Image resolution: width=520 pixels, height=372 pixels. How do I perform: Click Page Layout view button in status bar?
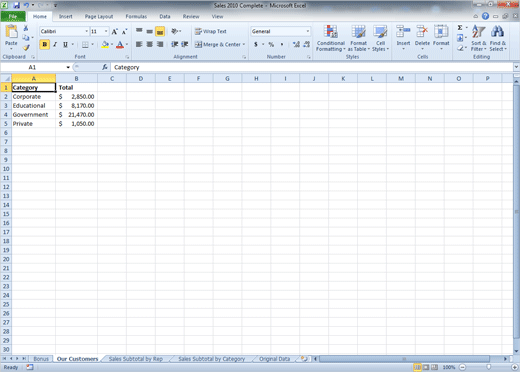coord(426,367)
